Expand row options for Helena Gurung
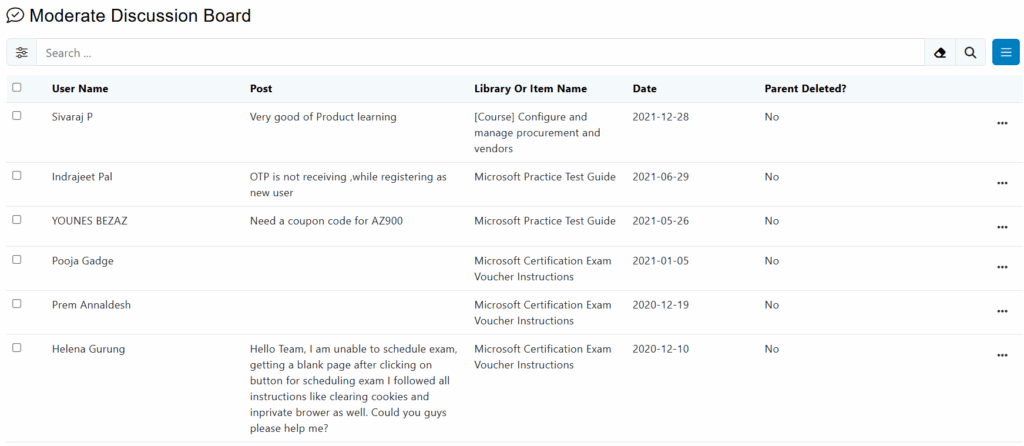1024x446 pixels. pyautogui.click(x=1002, y=355)
